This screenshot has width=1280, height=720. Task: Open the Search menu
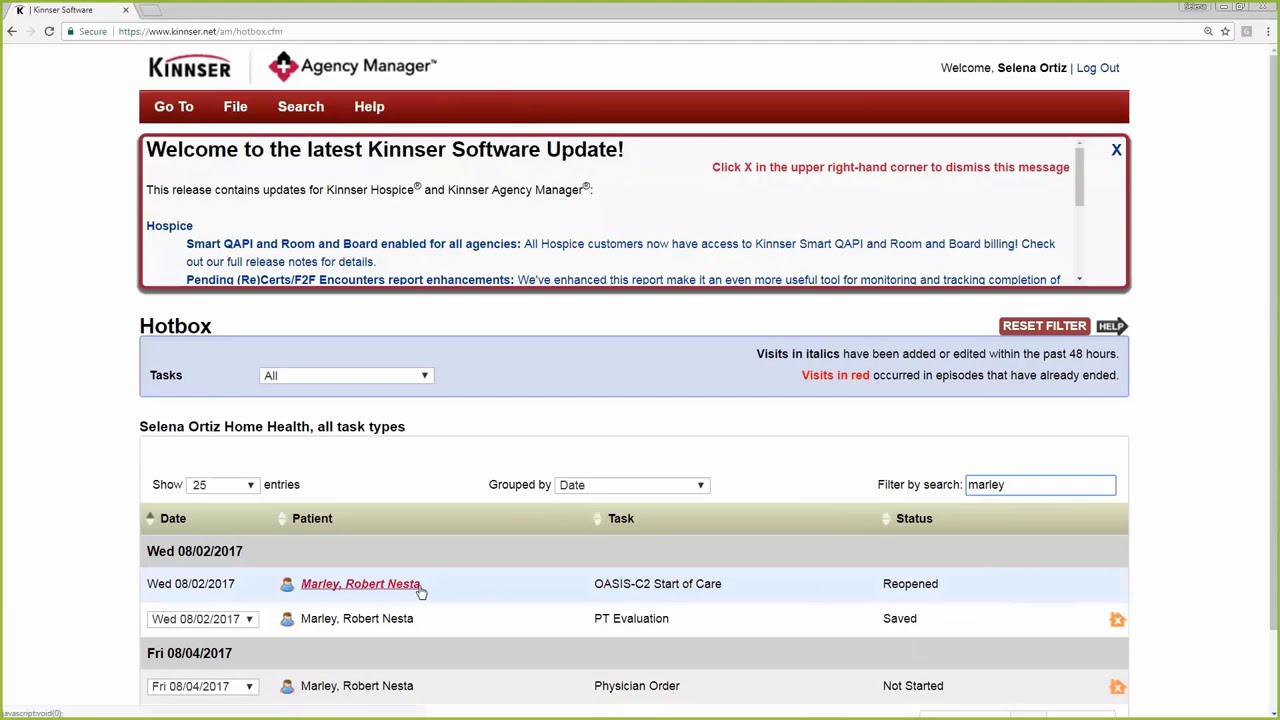tap(301, 107)
